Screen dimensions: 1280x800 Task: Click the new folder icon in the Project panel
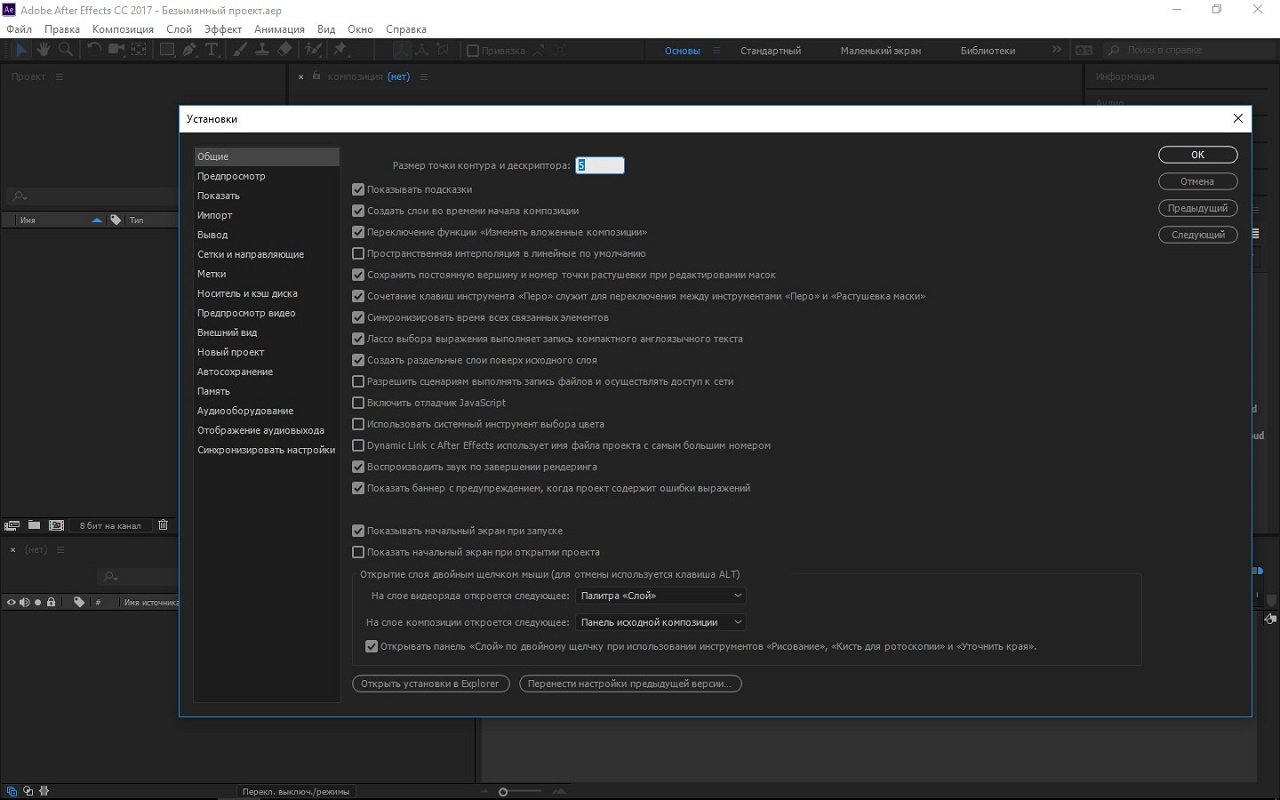34,525
